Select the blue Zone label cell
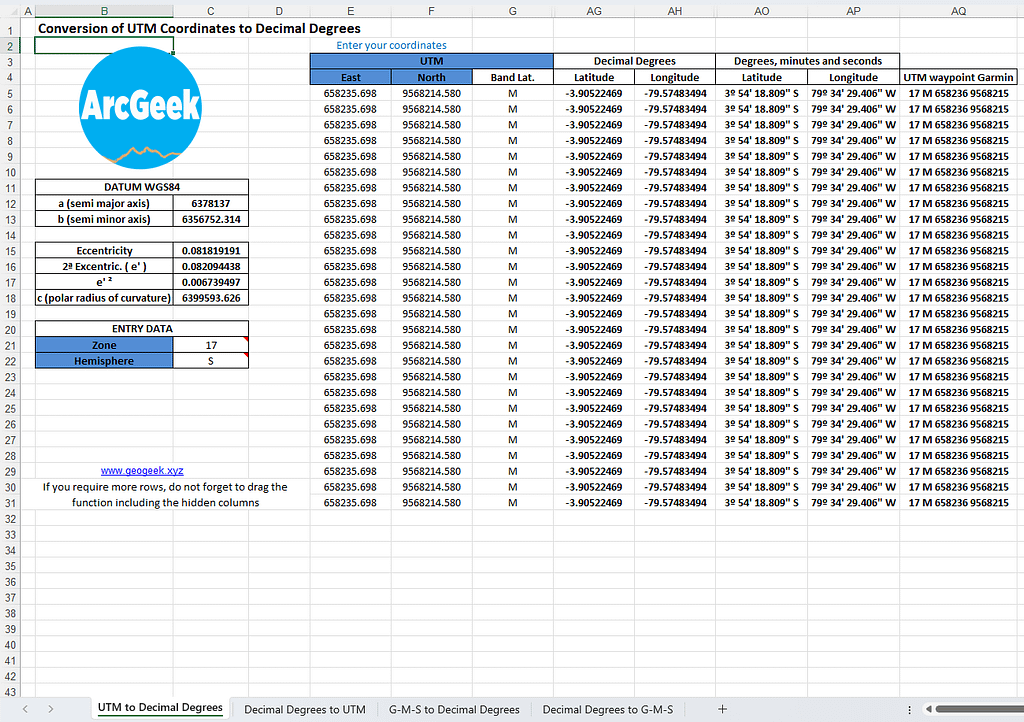 pos(104,345)
